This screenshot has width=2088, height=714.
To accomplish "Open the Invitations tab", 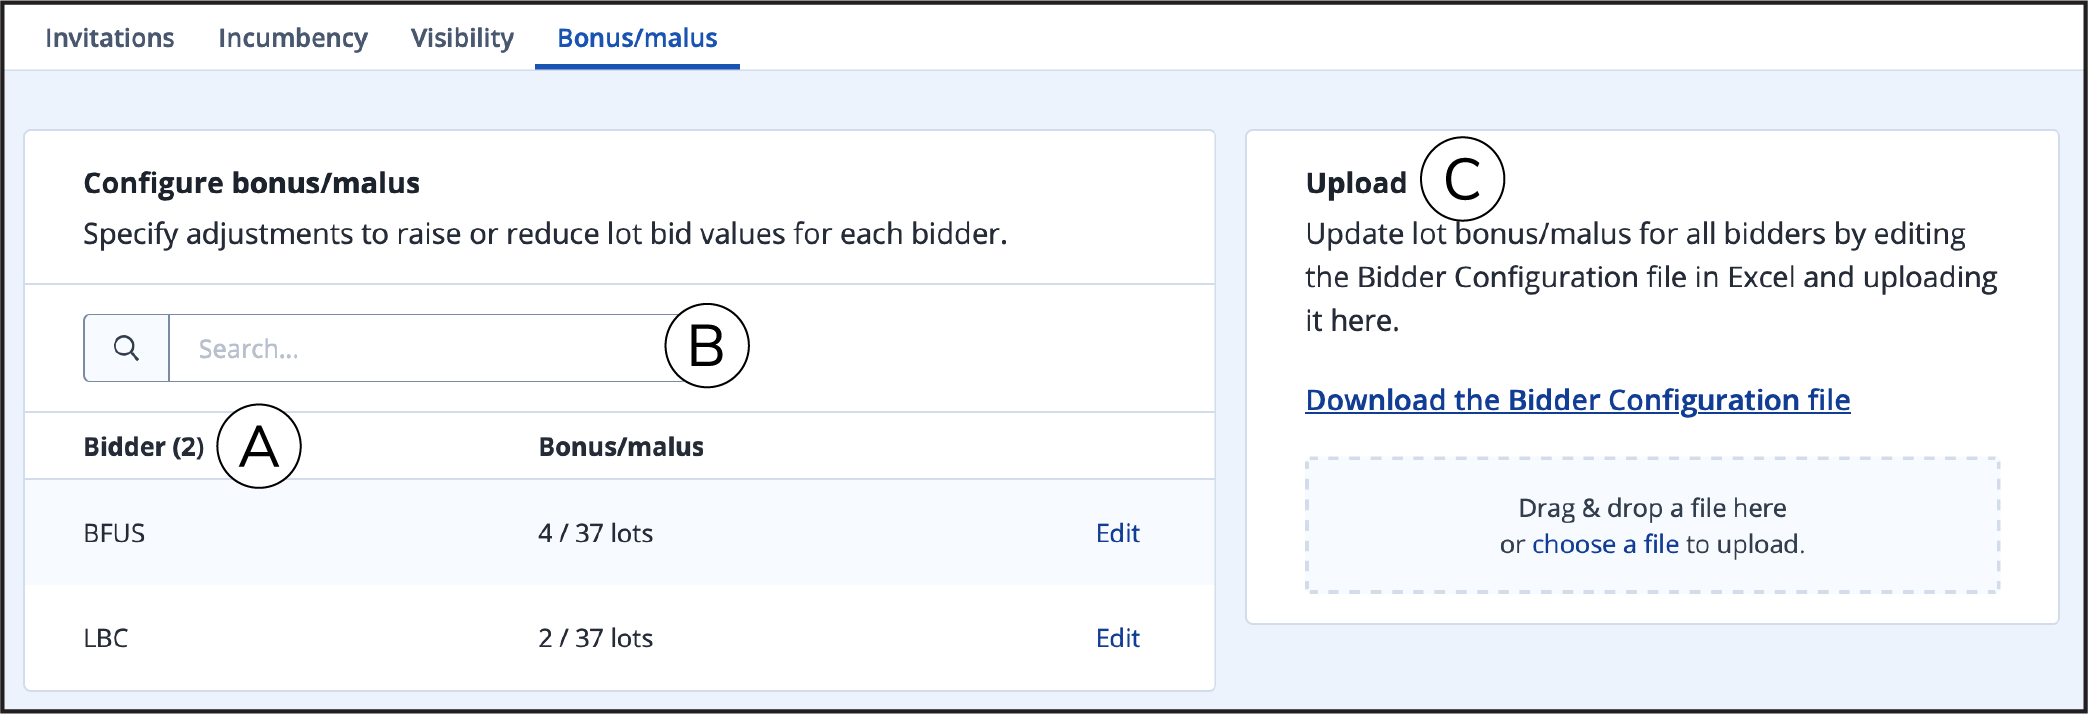I will pos(110,38).
